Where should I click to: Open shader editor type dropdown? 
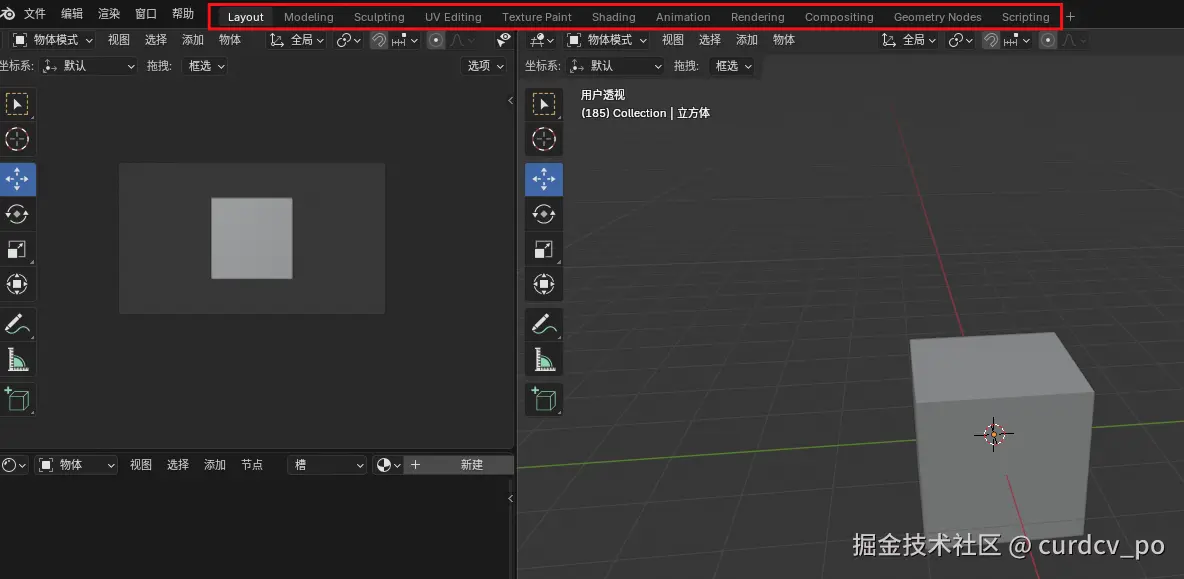click(14, 465)
